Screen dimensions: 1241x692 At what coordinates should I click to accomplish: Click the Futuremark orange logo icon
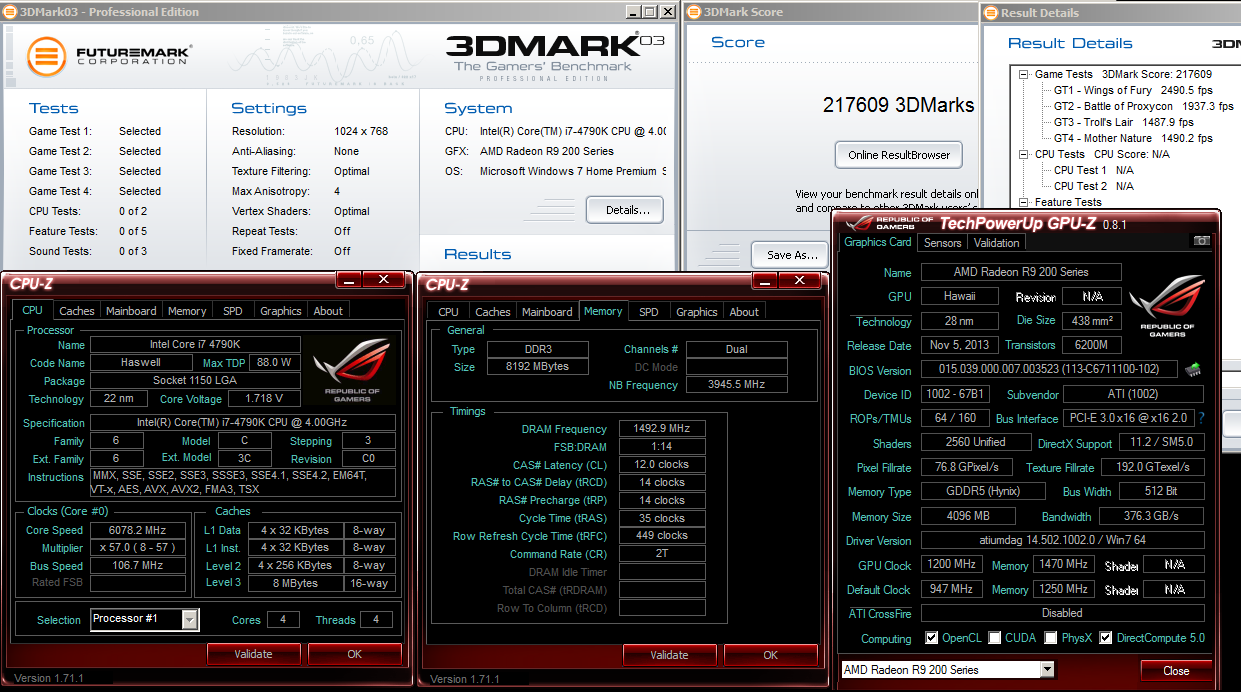coord(47,56)
